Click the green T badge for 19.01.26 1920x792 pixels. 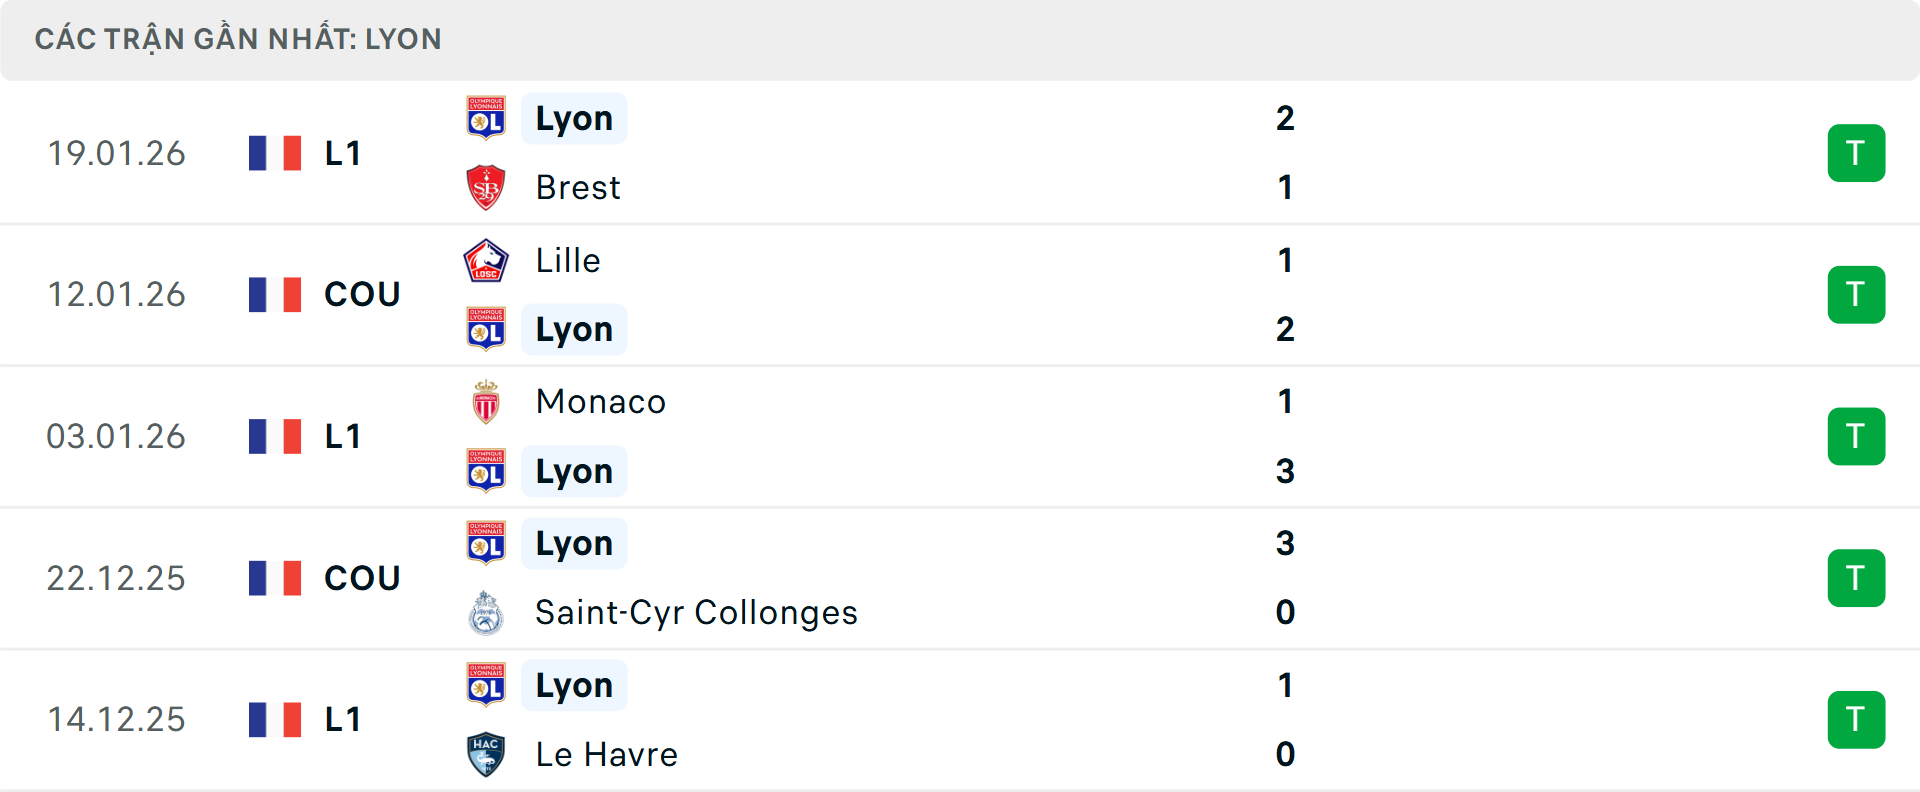tap(1856, 153)
